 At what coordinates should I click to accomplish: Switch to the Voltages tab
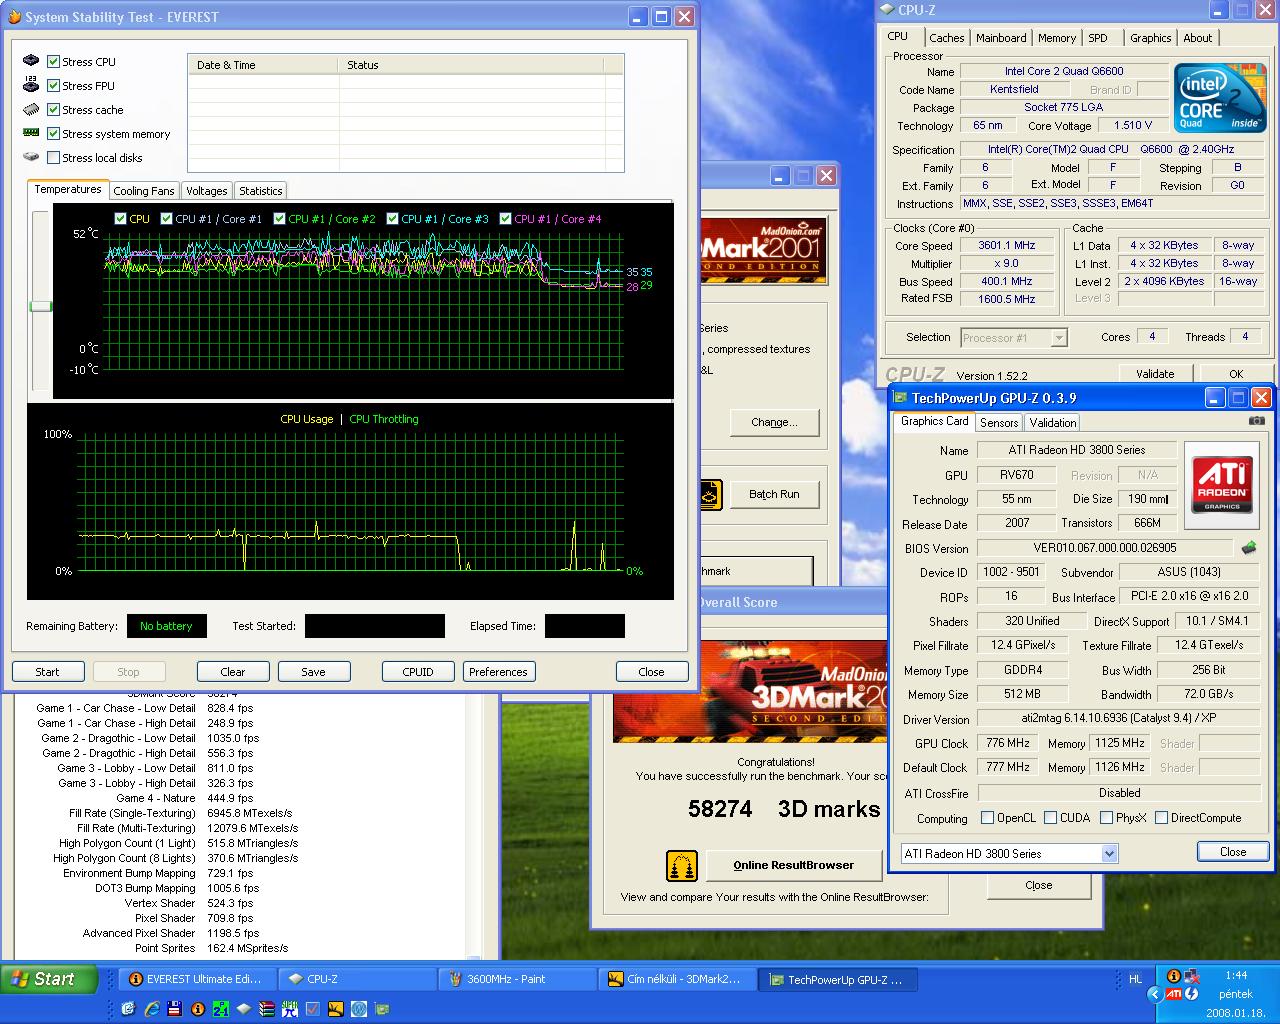click(206, 191)
